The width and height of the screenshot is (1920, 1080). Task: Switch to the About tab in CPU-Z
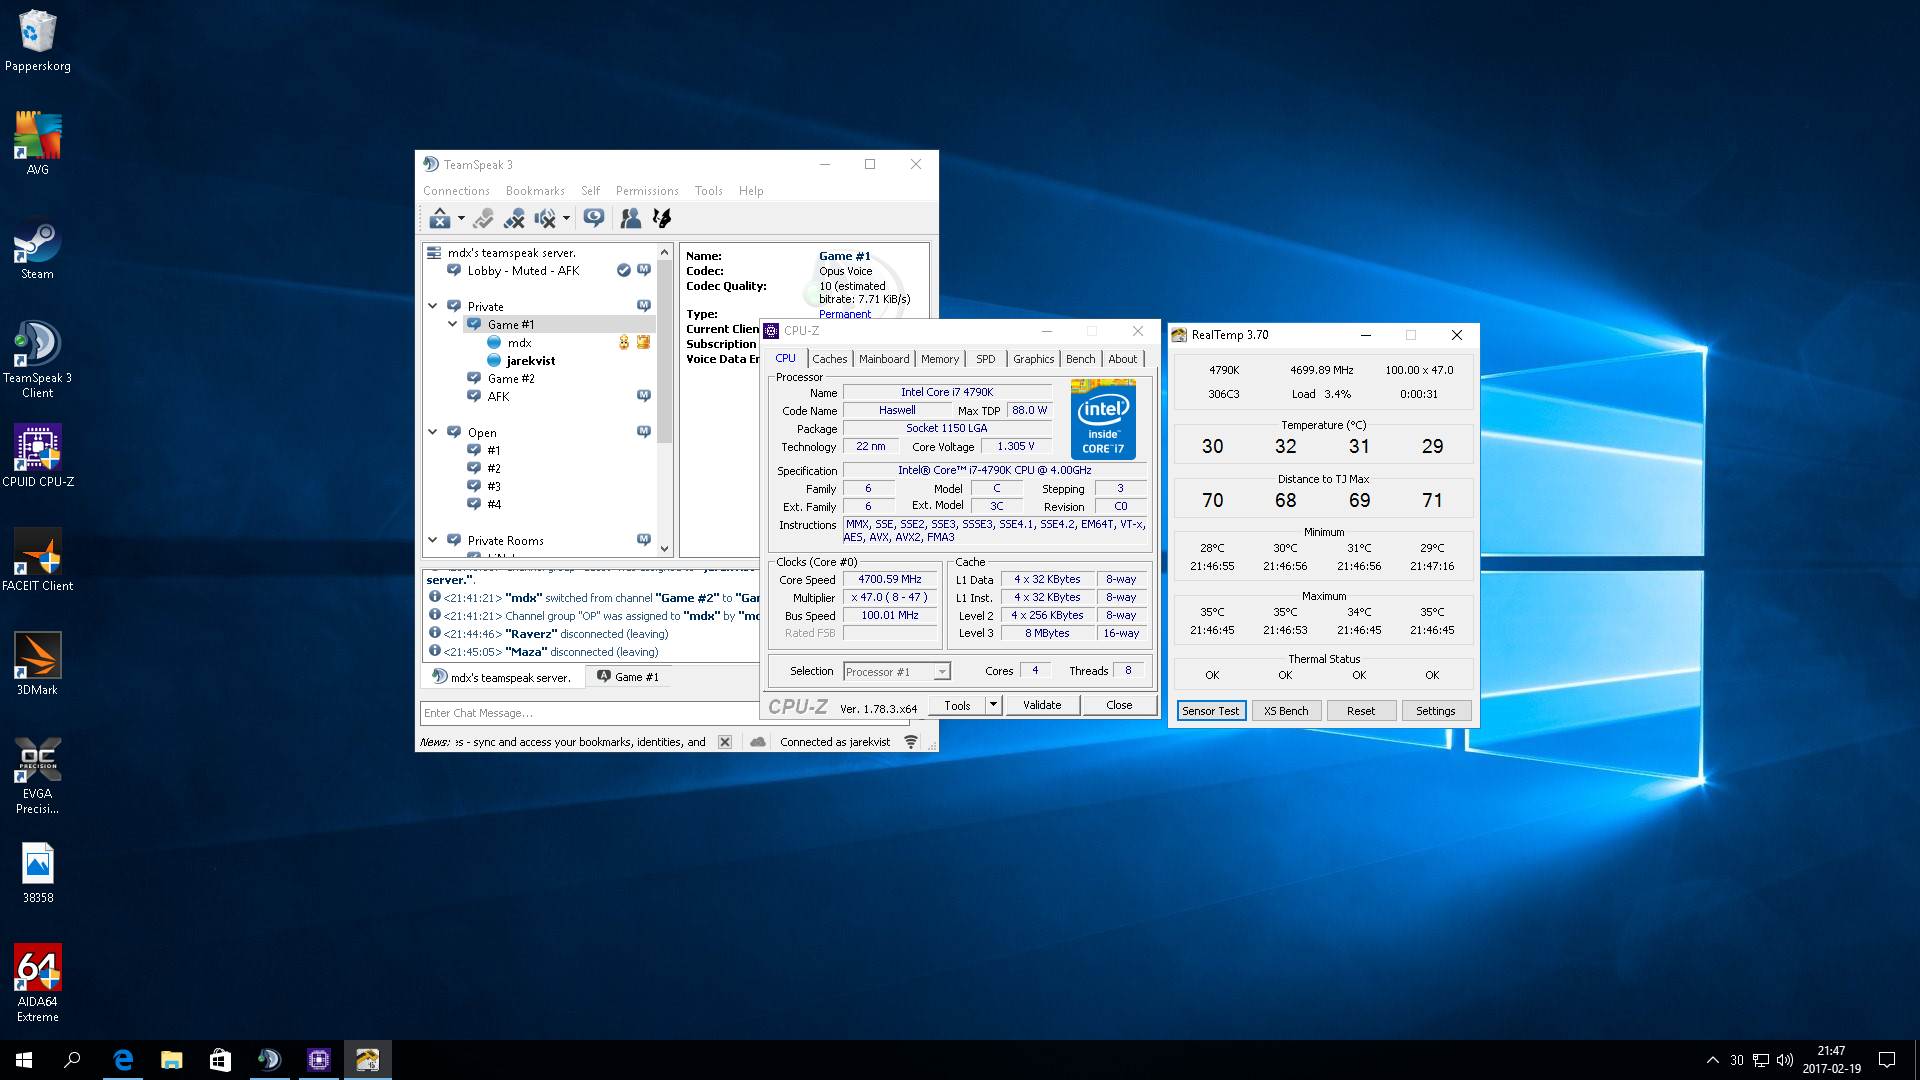[1122, 359]
